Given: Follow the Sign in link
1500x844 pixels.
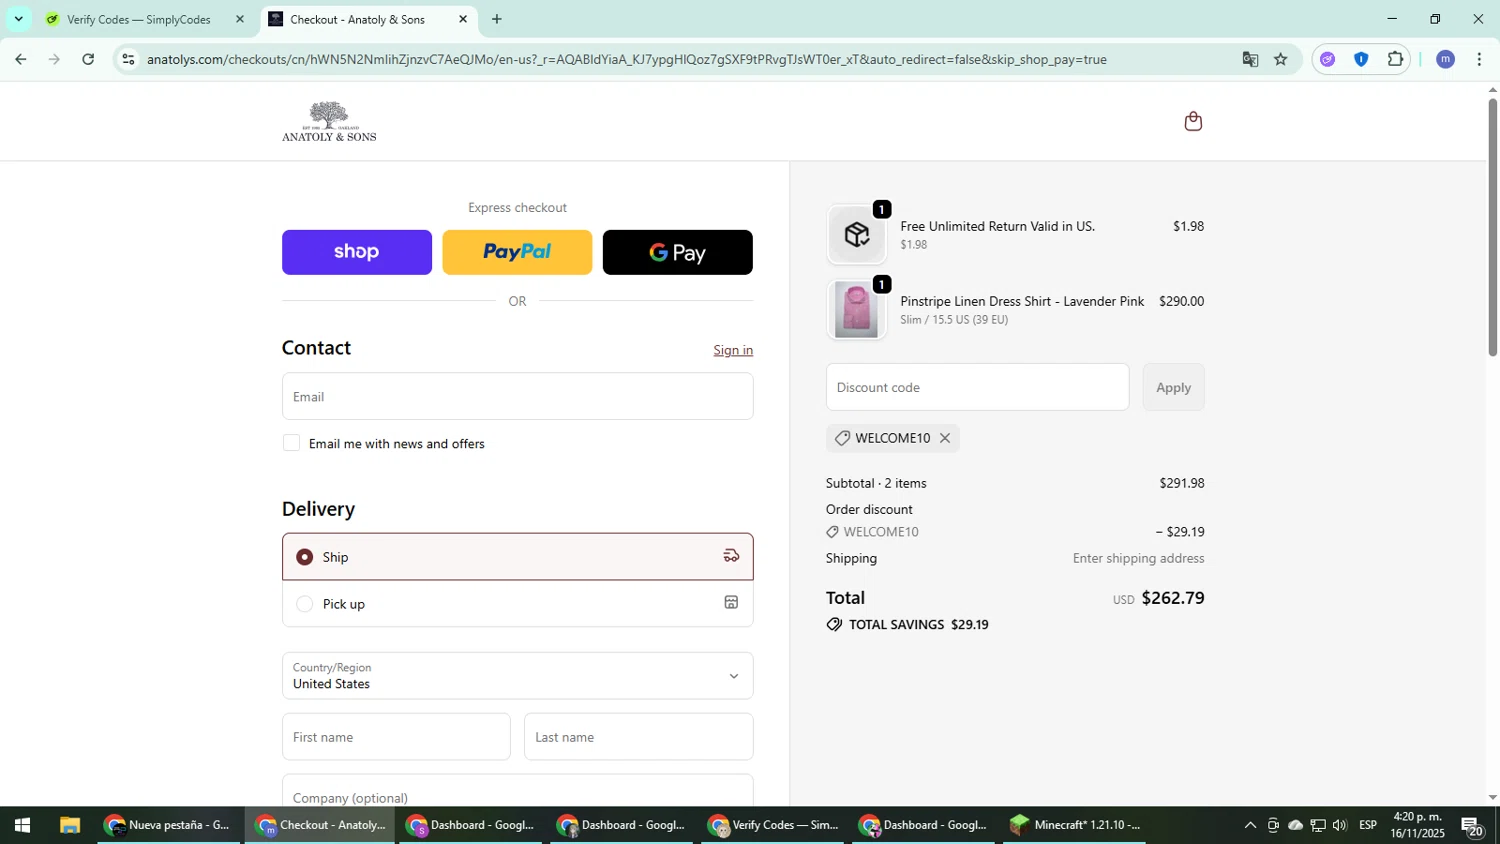Looking at the screenshot, I should point(733,350).
